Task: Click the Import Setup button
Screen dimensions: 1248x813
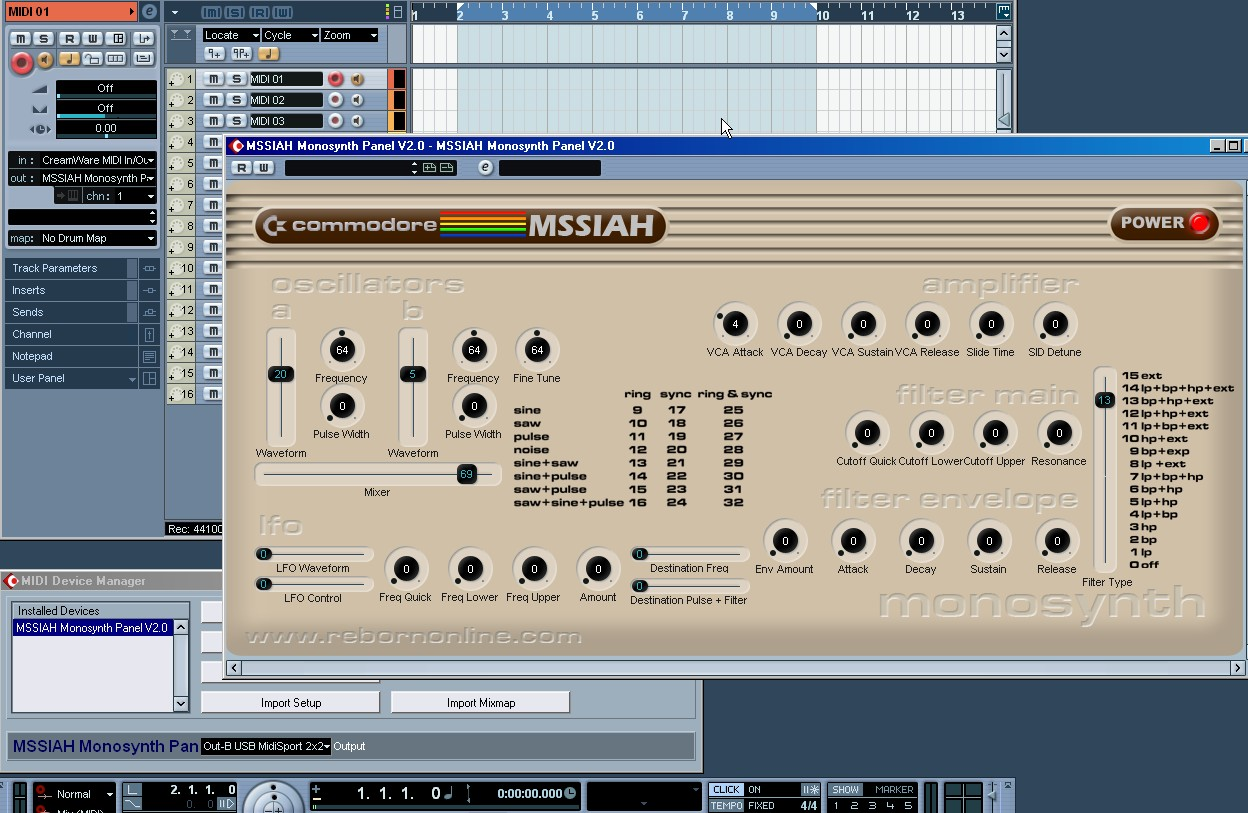Action: pyautogui.click(x=291, y=703)
